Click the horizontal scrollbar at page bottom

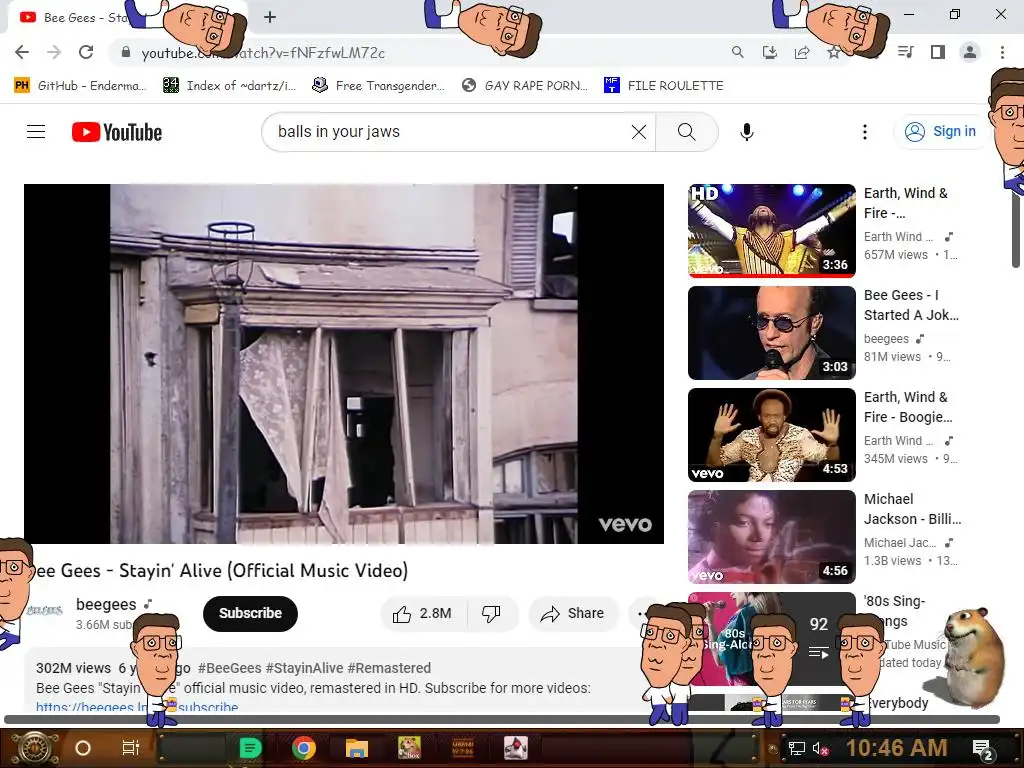(x=502, y=720)
